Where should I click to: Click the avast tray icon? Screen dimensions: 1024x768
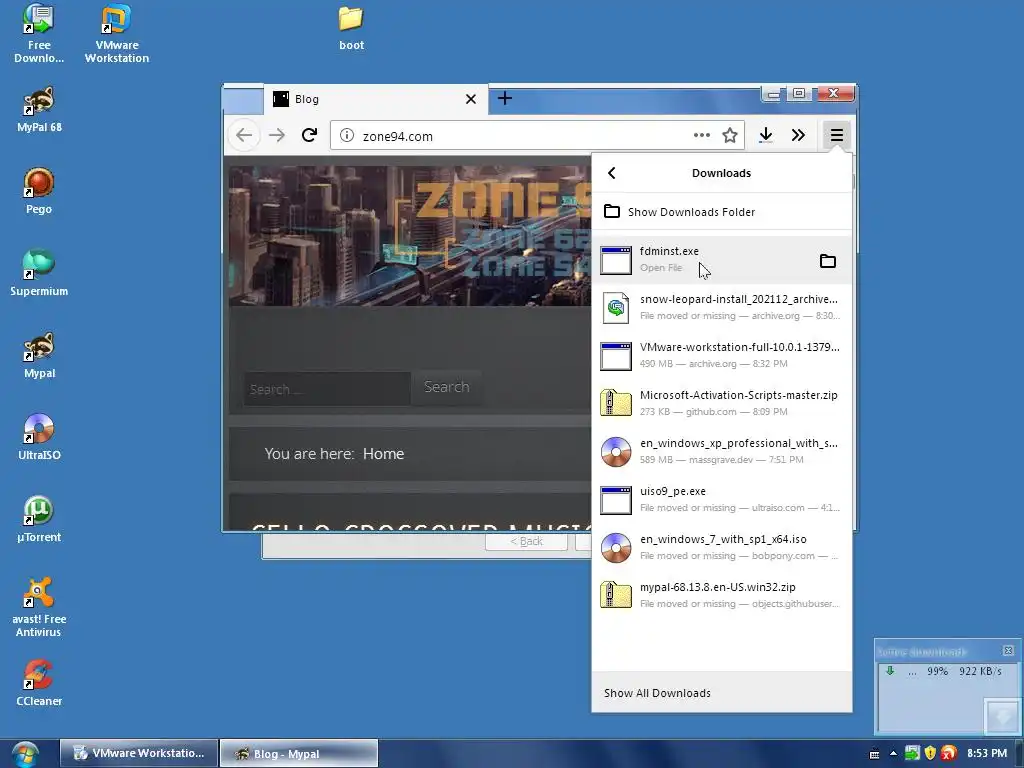(x=949, y=753)
